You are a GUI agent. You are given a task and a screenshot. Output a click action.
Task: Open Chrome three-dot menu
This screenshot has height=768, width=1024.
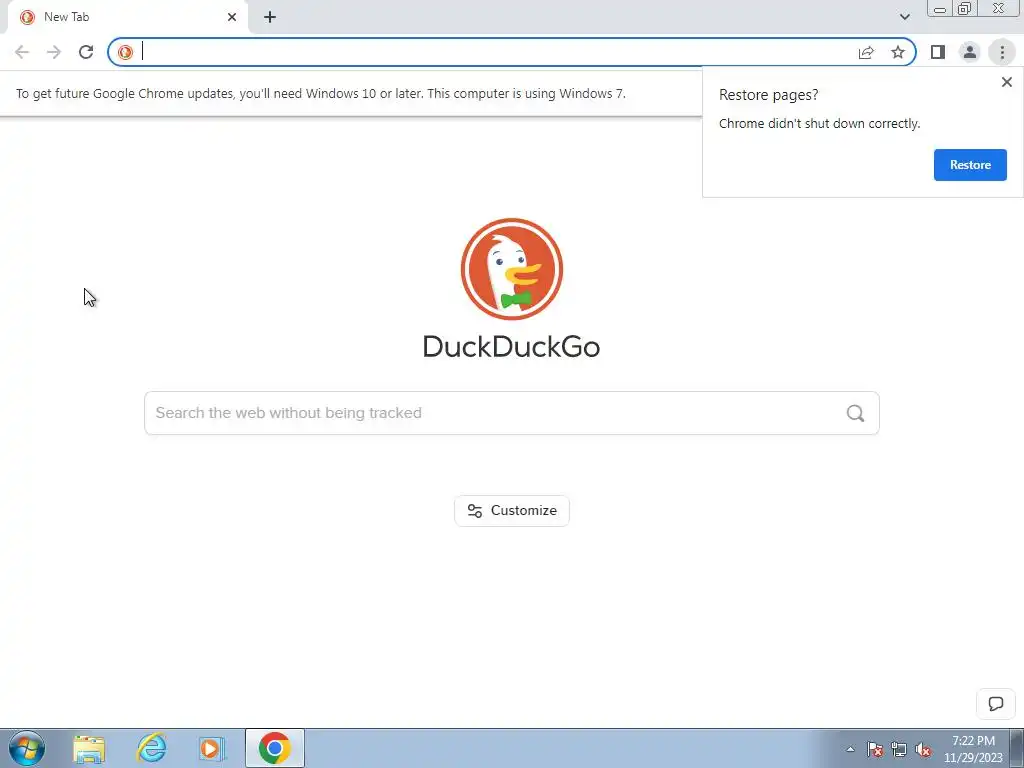click(1002, 52)
